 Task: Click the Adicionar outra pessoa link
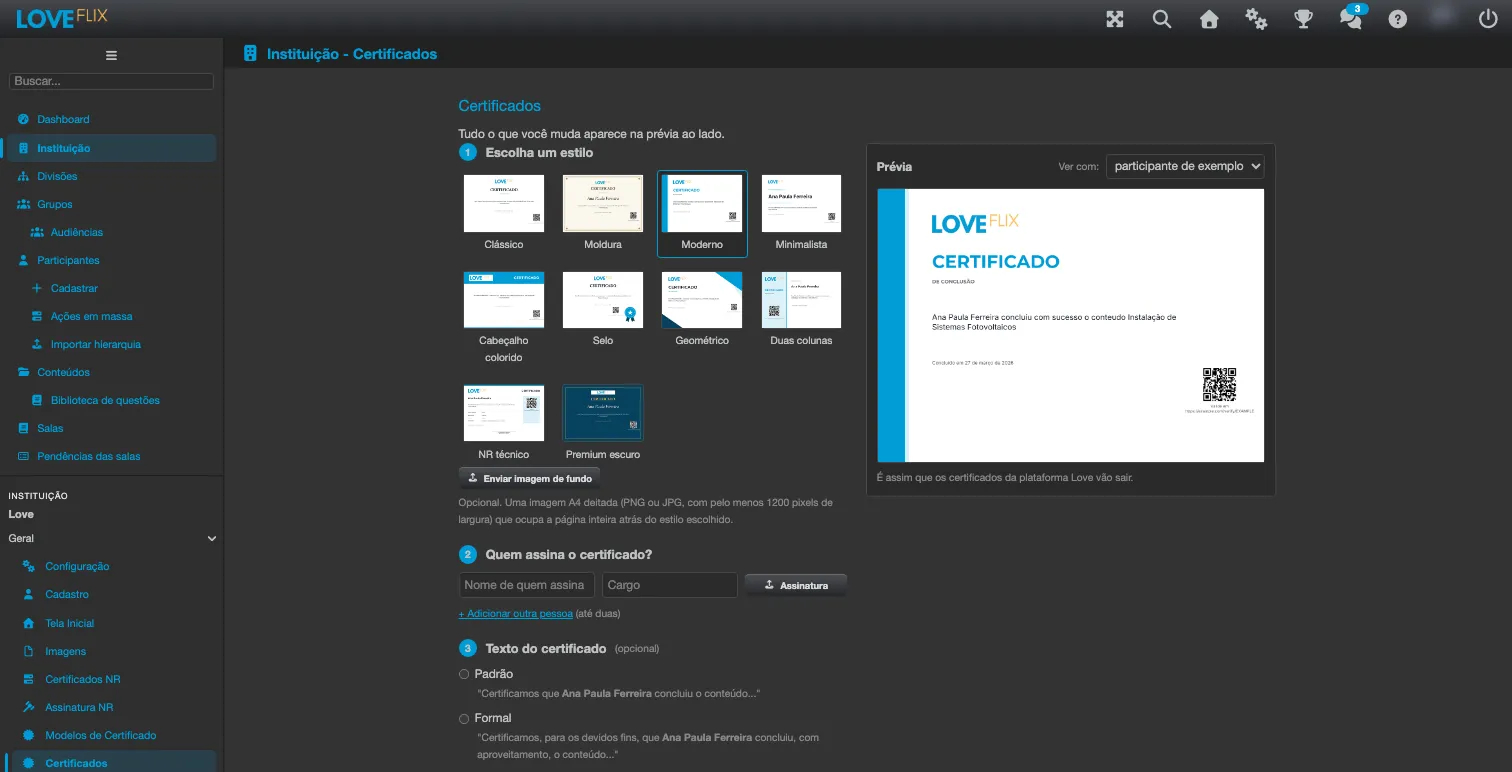click(515, 613)
